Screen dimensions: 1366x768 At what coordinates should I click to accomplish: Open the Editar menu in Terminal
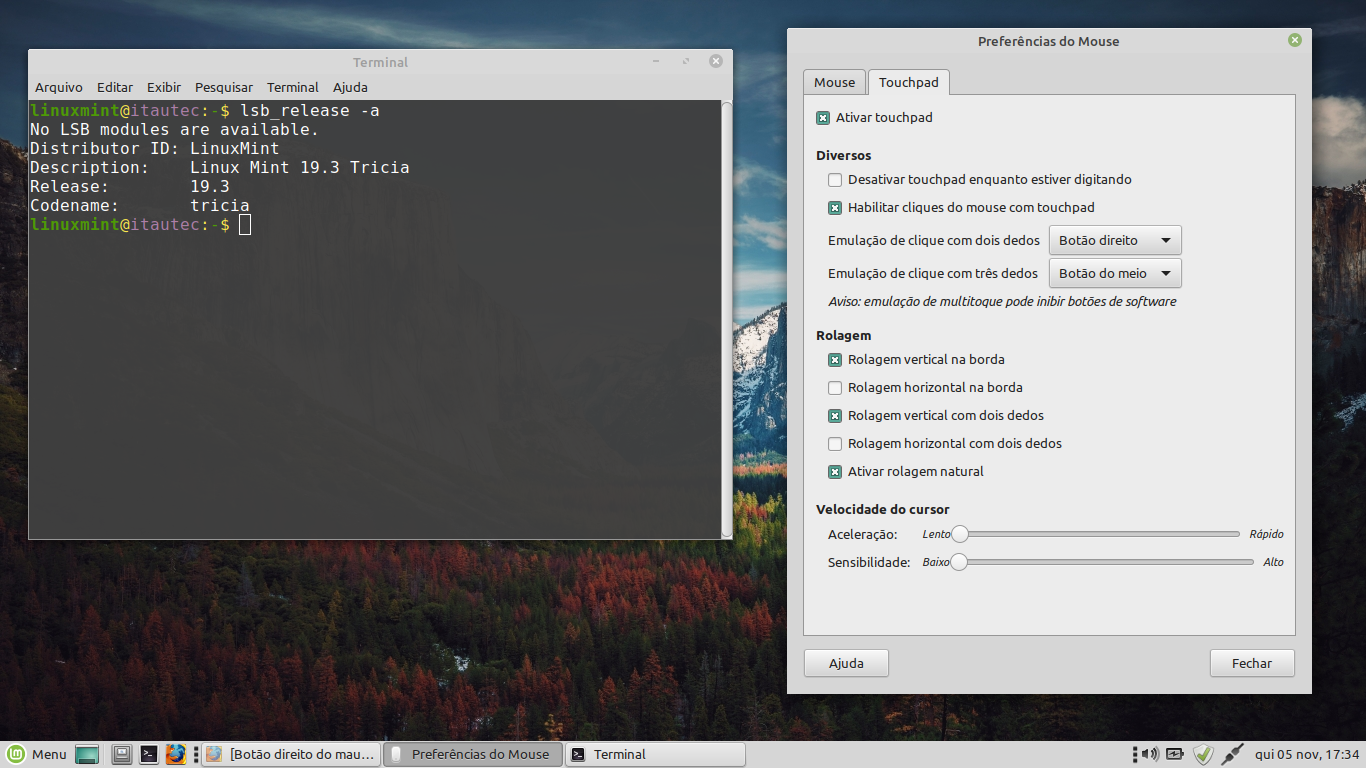(x=115, y=87)
